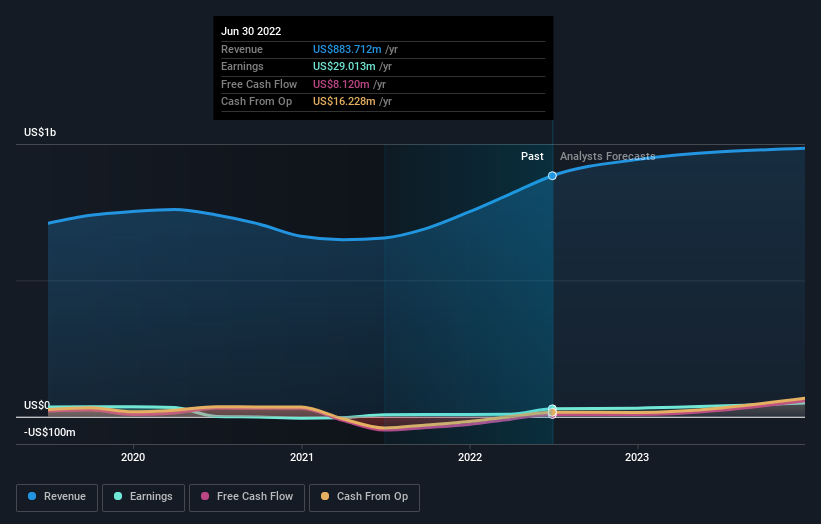Click the Revenue row label in tooltip

tap(242, 49)
